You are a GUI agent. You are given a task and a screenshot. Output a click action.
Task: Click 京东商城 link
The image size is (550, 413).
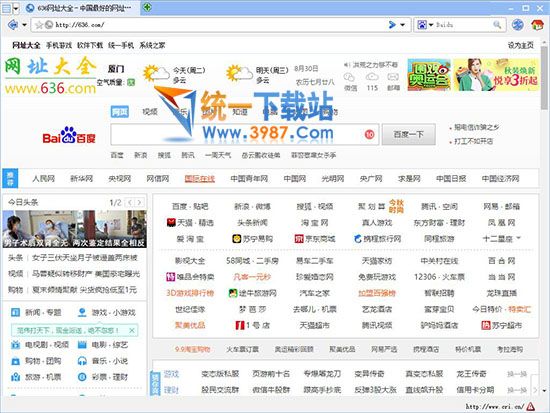click(x=315, y=239)
